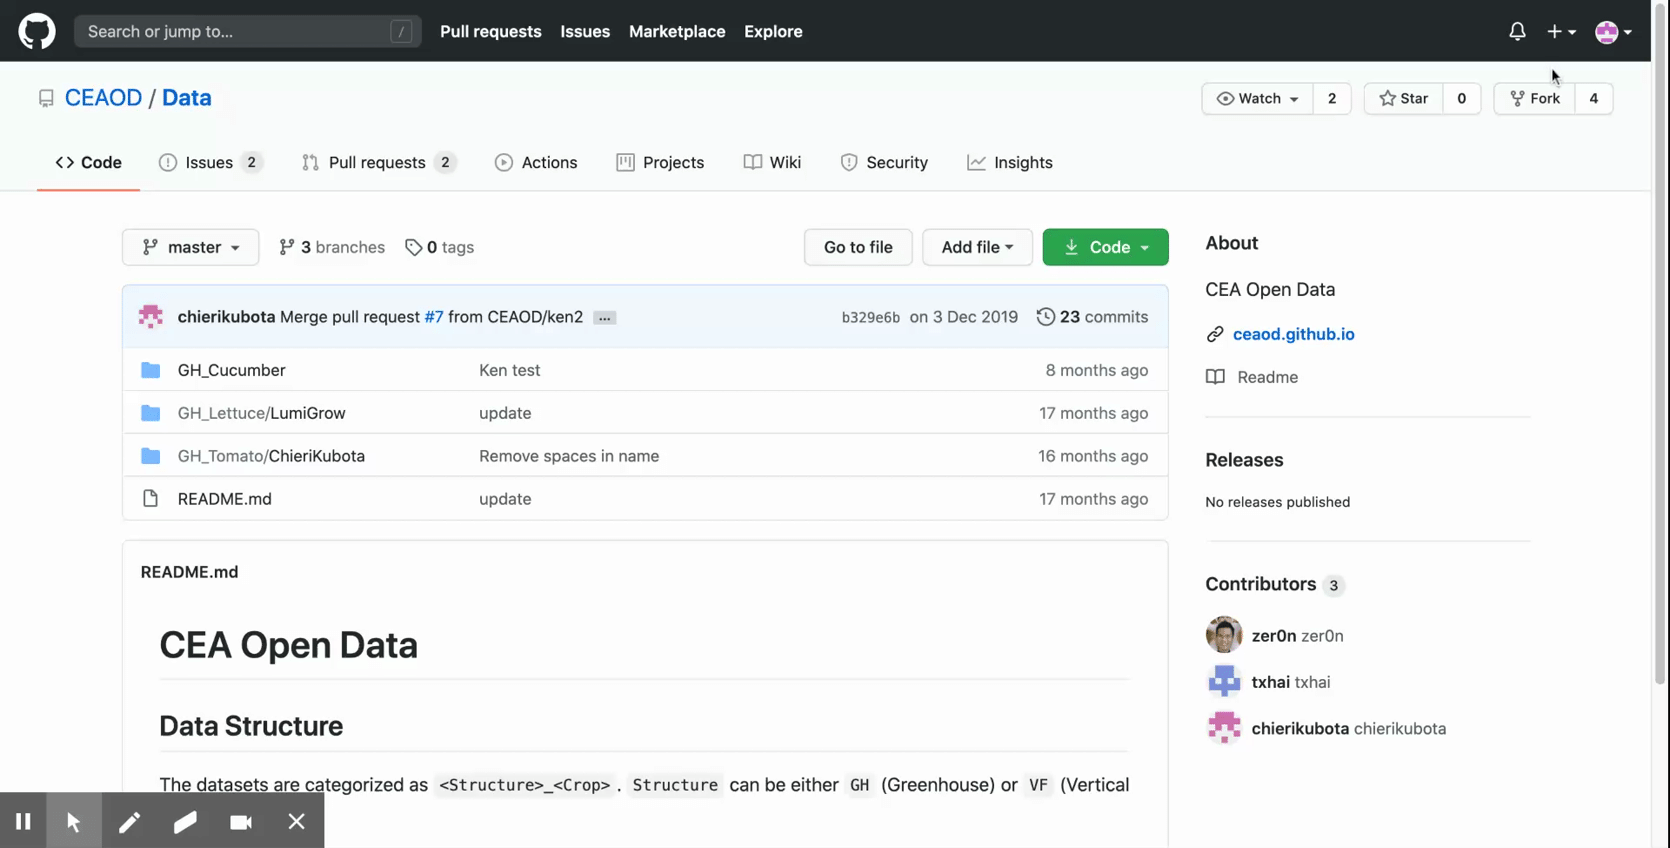The width and height of the screenshot is (1670, 848).
Task: Switch to the Issues tab
Action: [x=209, y=162]
